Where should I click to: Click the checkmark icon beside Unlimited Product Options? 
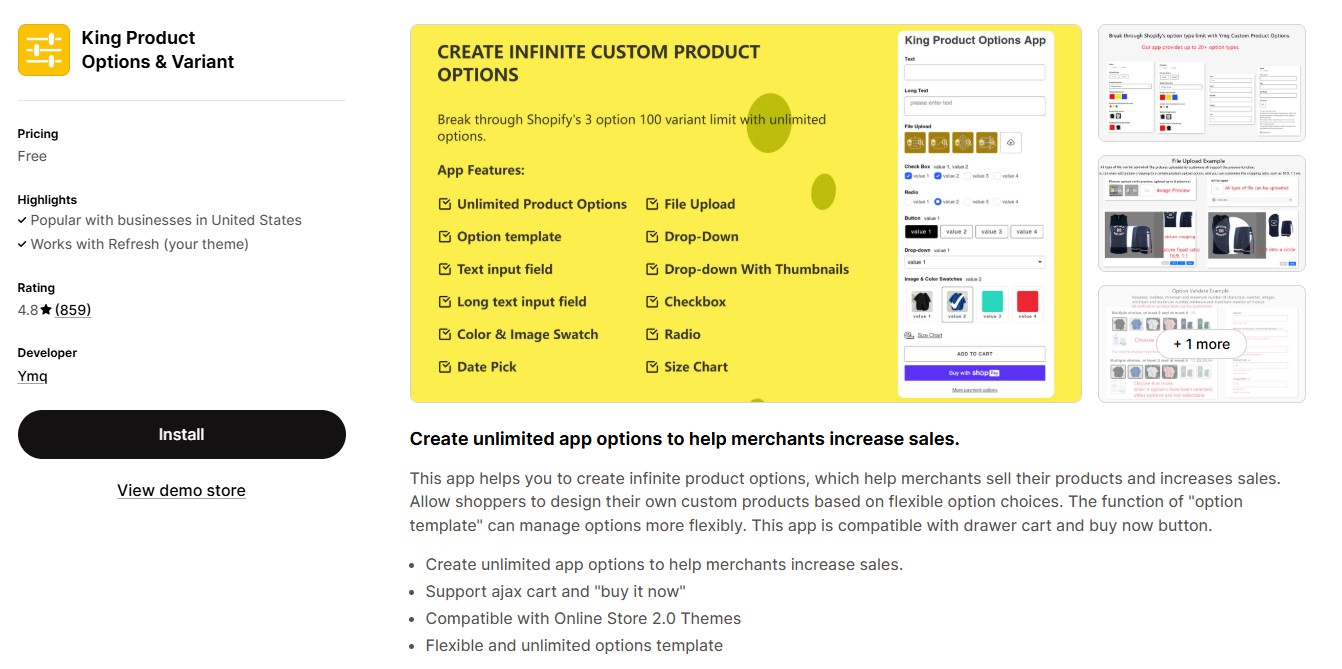tap(445, 204)
